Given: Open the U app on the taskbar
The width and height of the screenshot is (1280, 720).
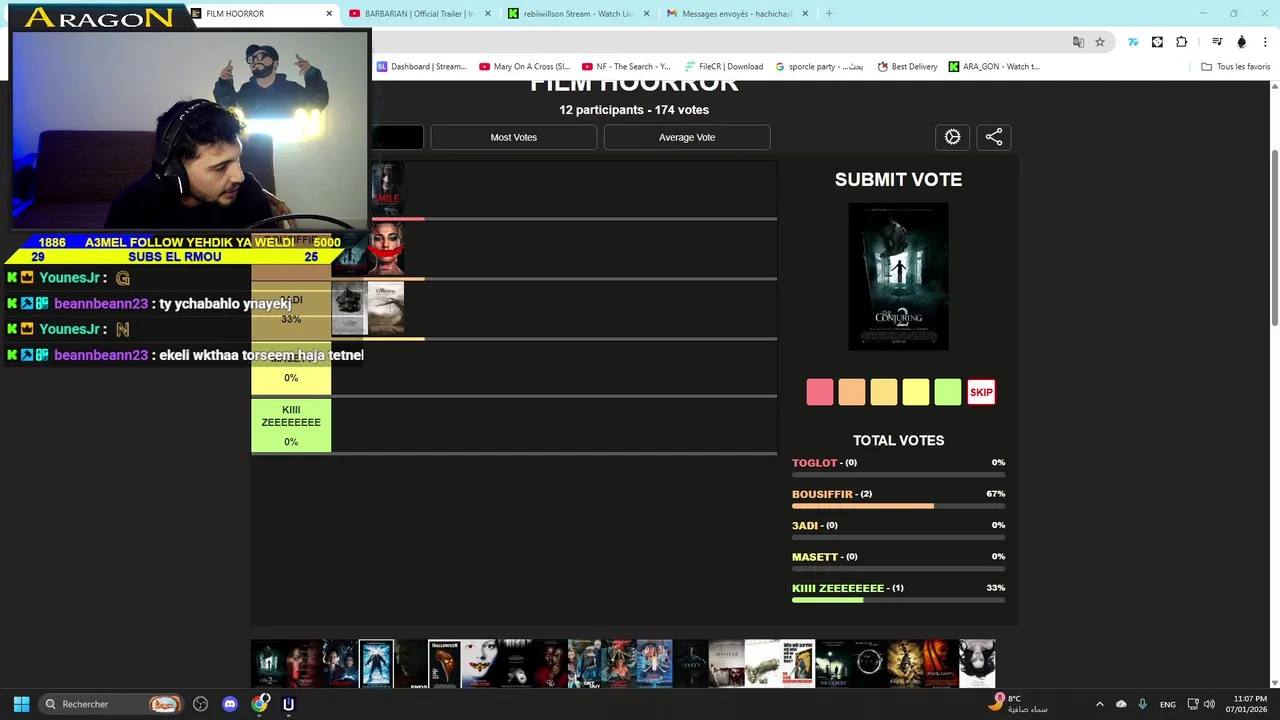Looking at the screenshot, I should coord(289,704).
